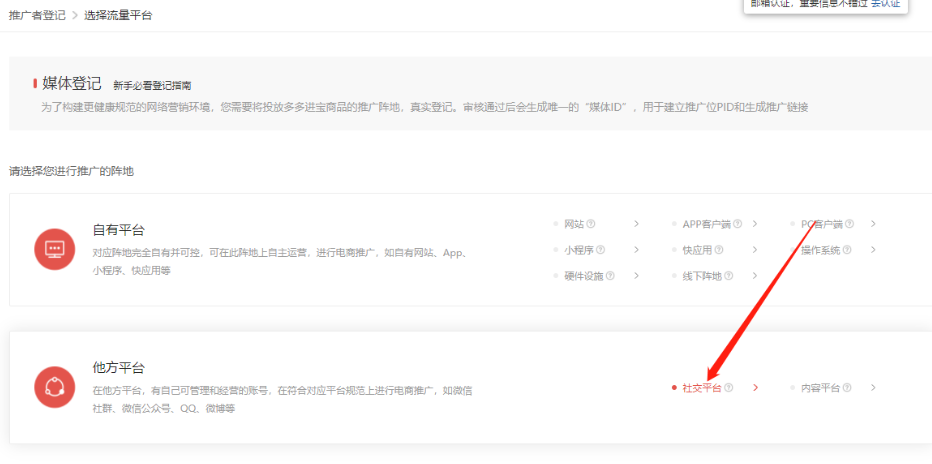Go to 推广者登记 breadcrumb
This screenshot has width=932, height=464.
(36, 16)
